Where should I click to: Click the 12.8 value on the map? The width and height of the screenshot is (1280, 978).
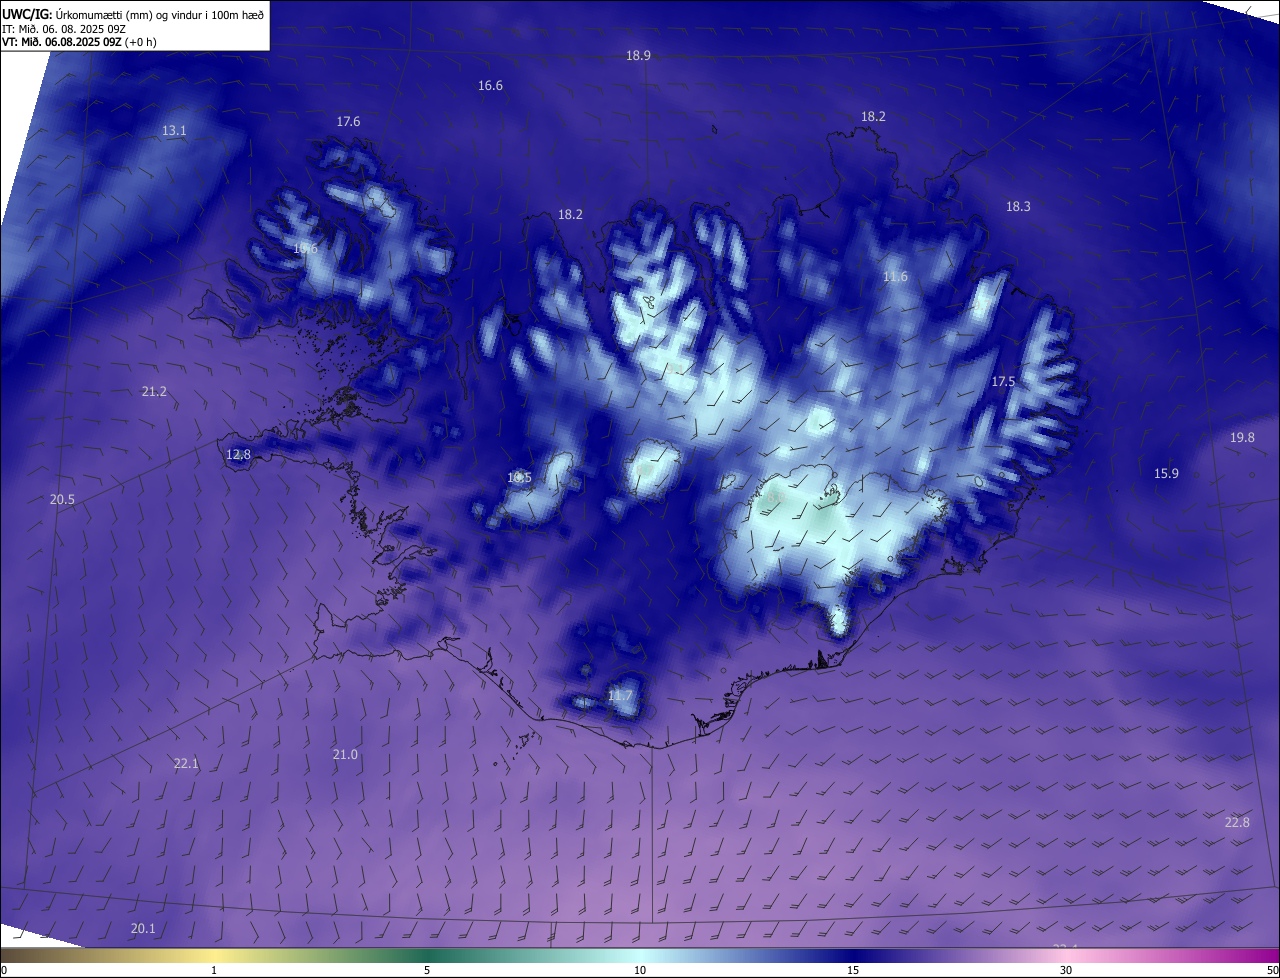[x=238, y=454]
